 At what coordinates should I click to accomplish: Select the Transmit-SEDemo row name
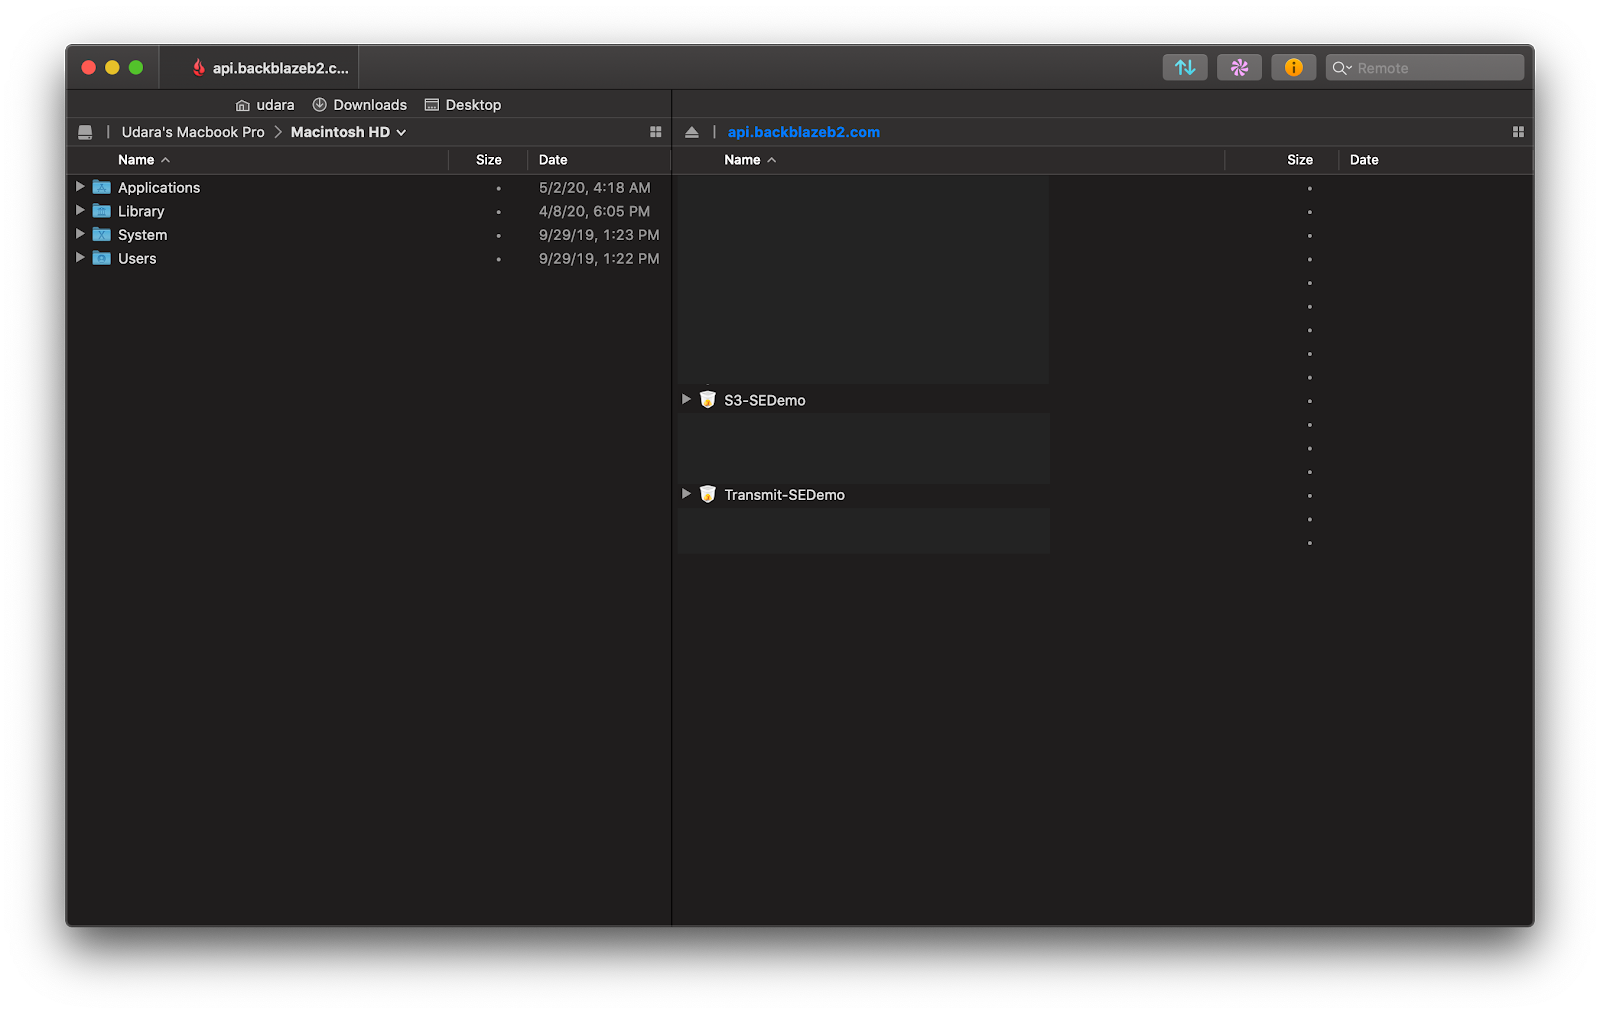click(784, 495)
